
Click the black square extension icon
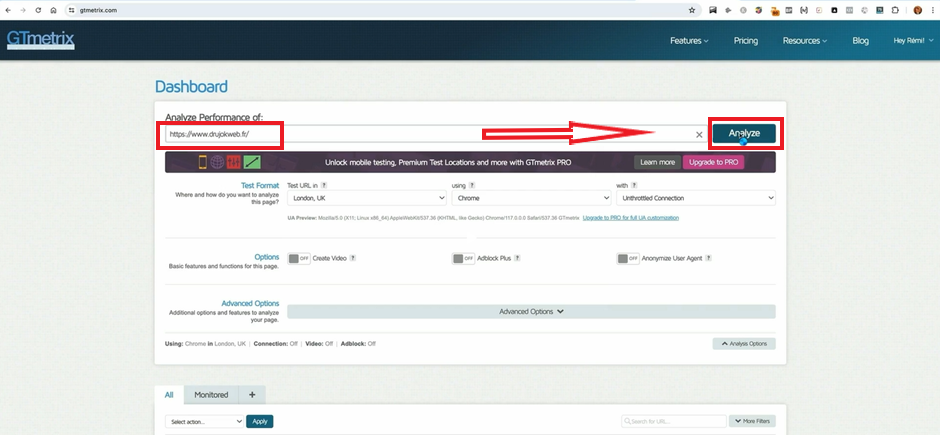coord(834,10)
